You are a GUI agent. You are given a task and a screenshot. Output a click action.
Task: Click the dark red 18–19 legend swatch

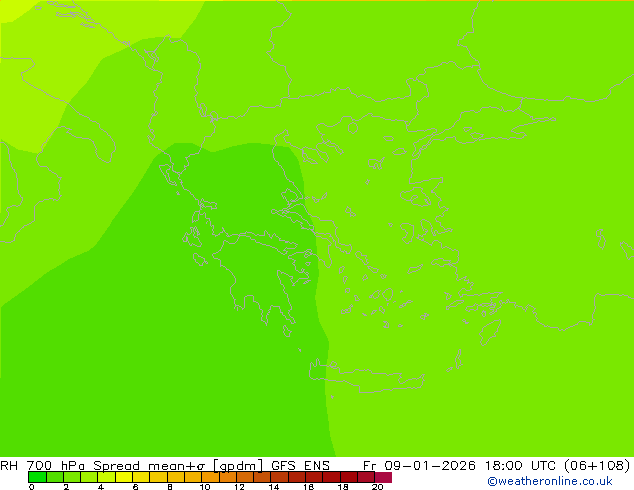349,477
